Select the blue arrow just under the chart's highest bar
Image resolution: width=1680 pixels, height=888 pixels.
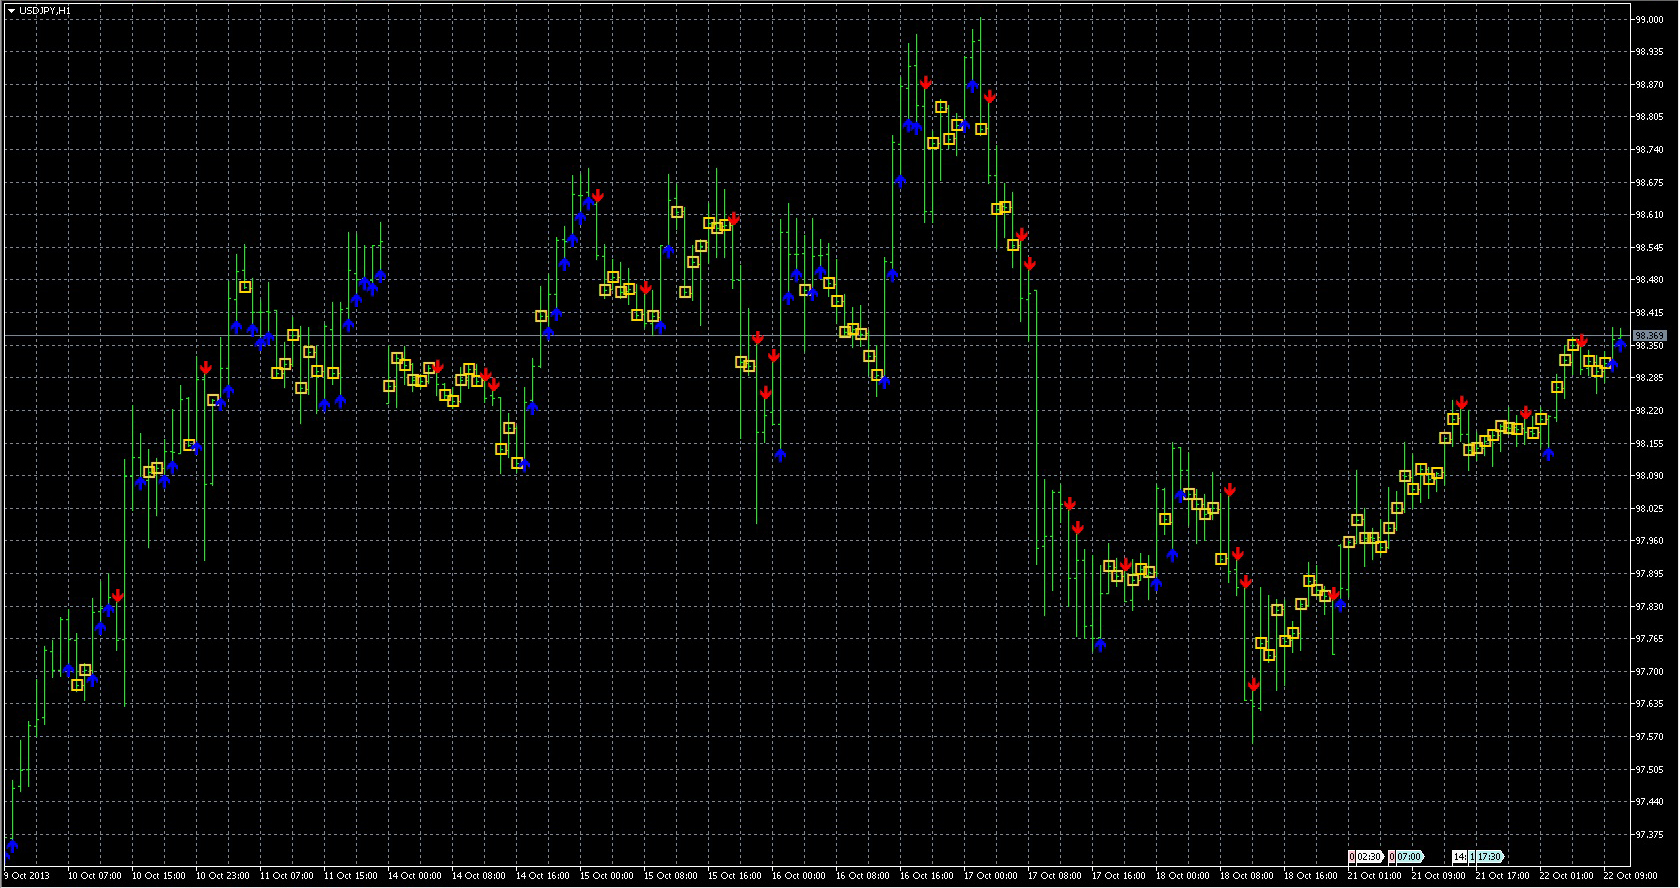click(x=972, y=87)
